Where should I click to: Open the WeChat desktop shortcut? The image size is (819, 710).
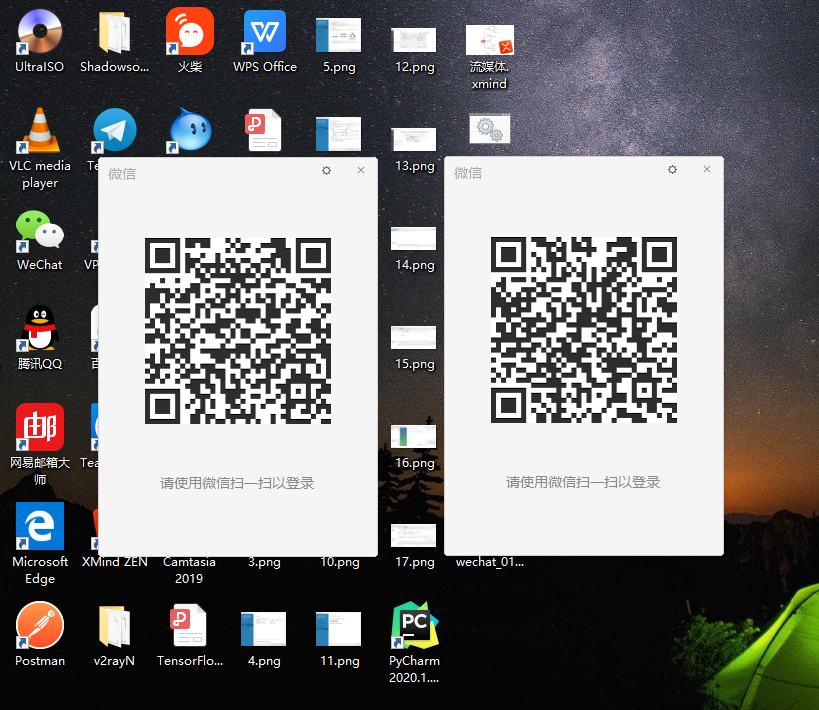tap(40, 230)
